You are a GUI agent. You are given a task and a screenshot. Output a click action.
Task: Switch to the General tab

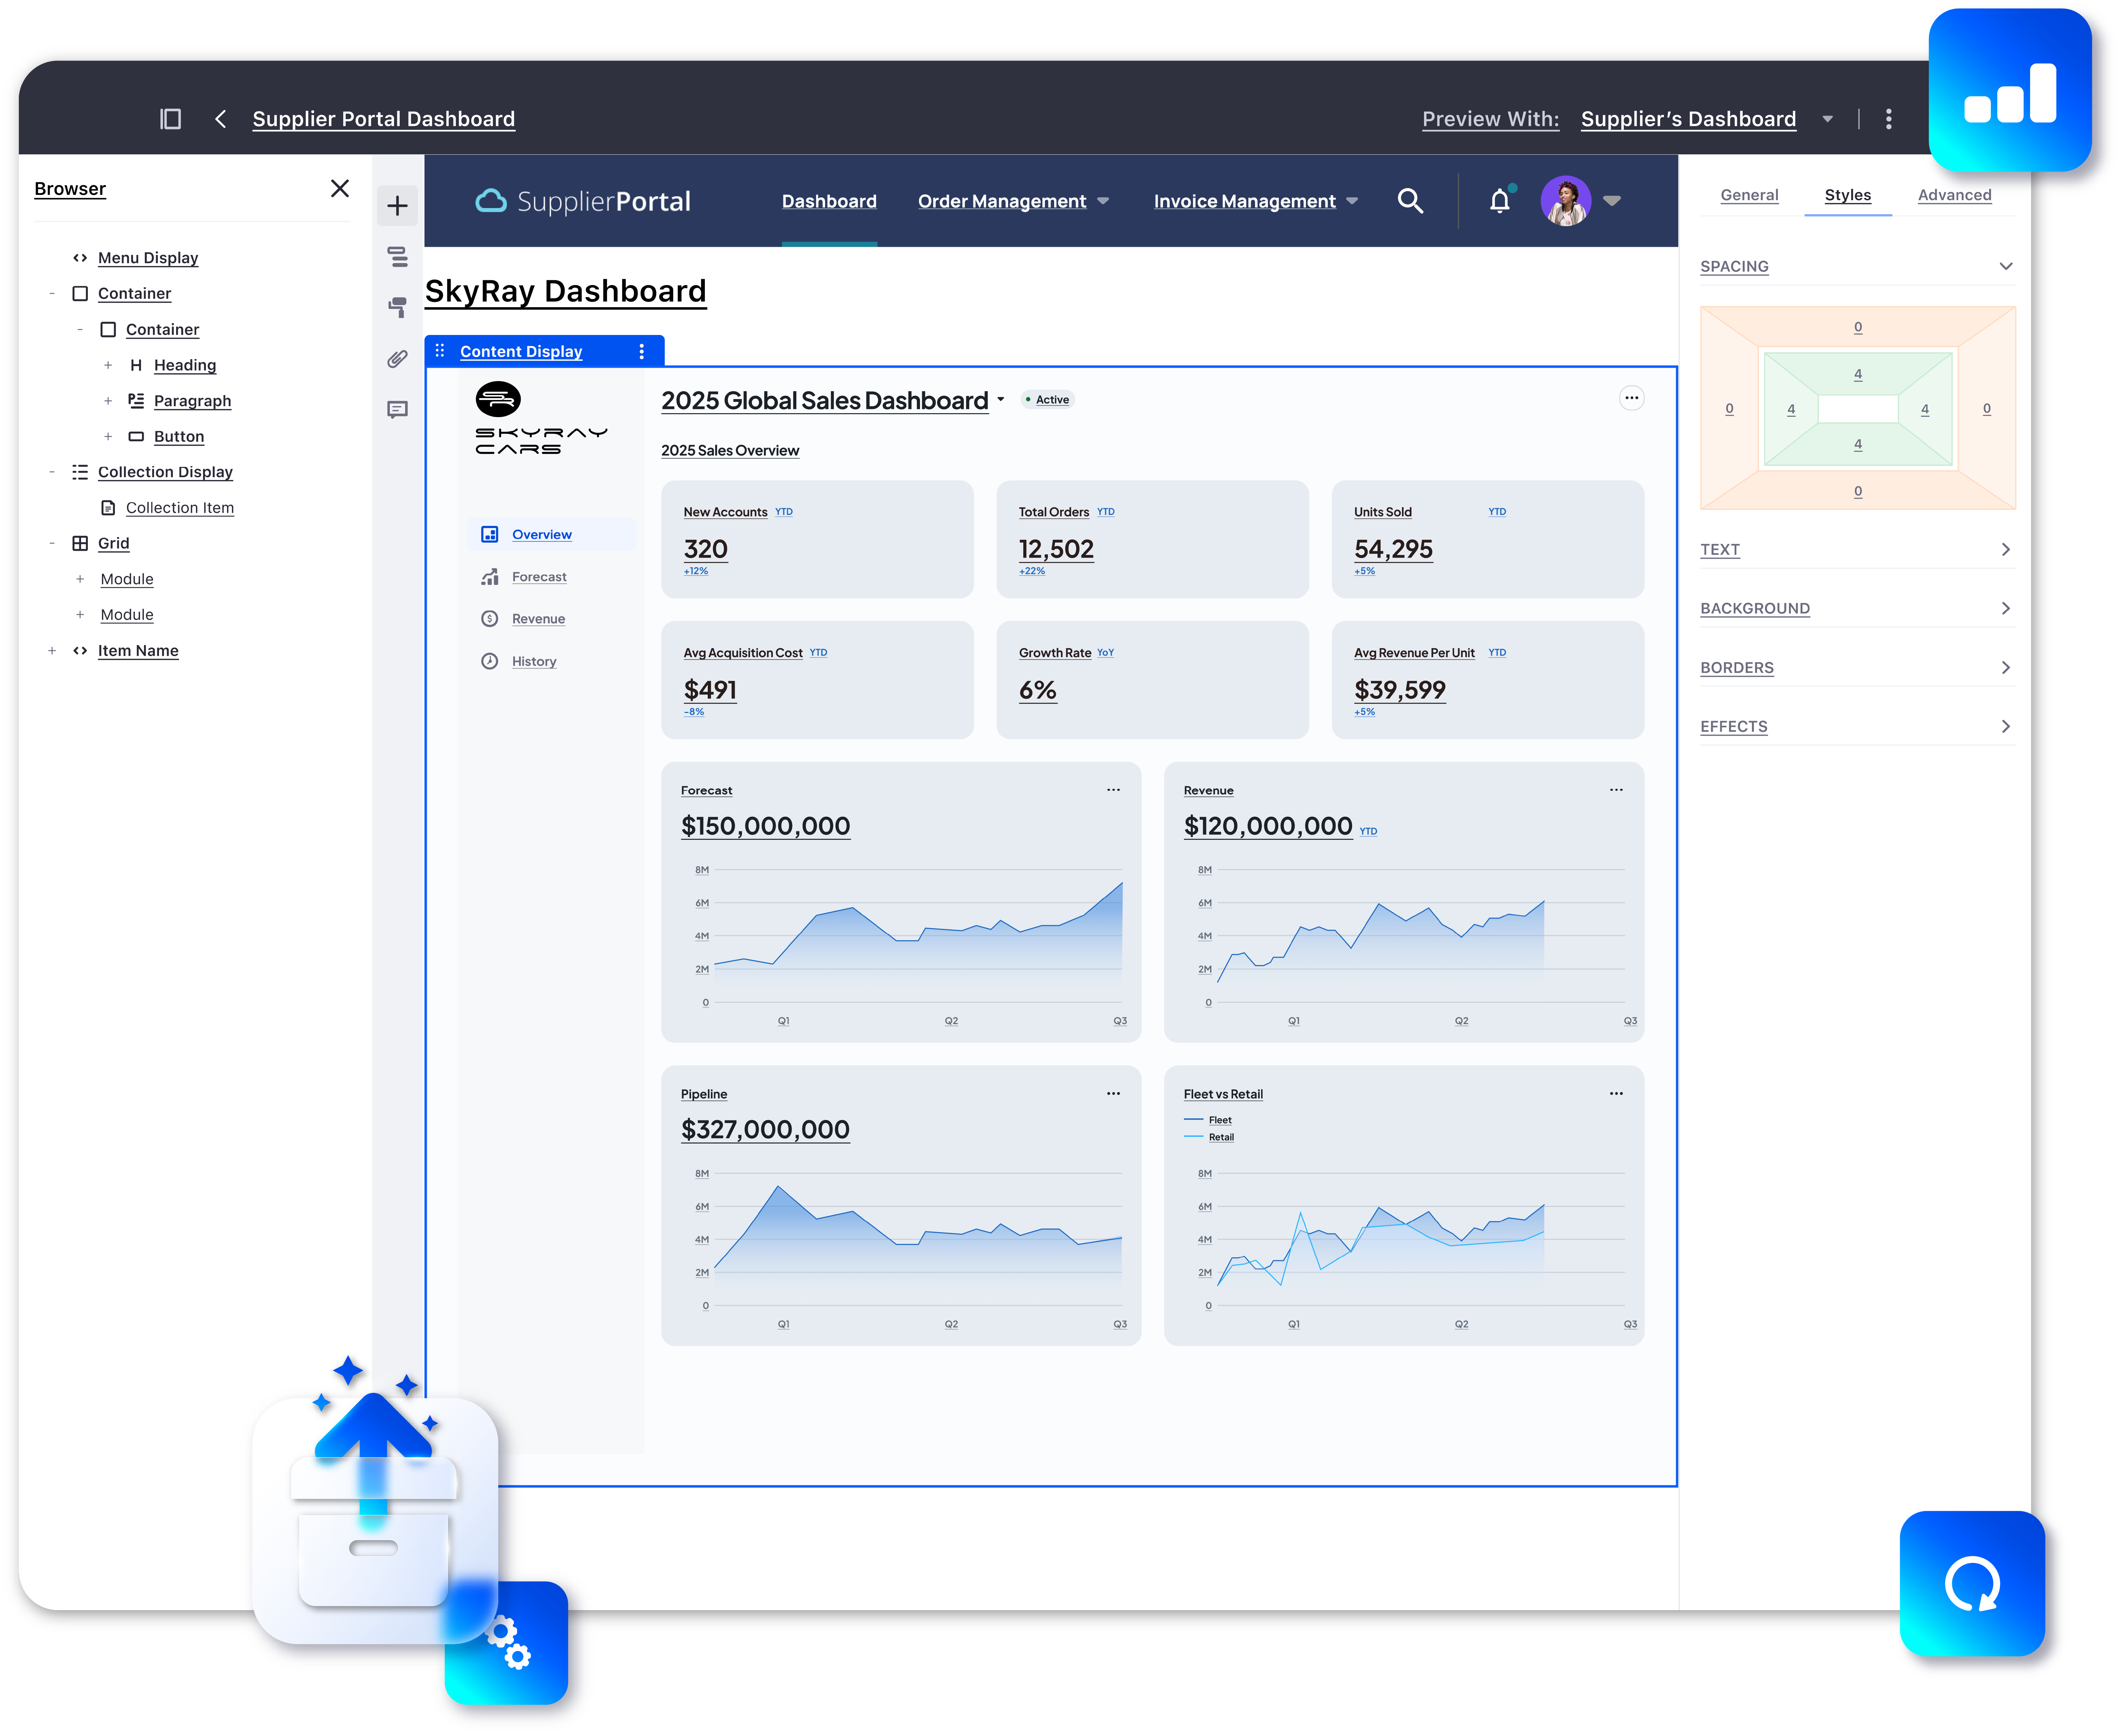coord(1749,195)
